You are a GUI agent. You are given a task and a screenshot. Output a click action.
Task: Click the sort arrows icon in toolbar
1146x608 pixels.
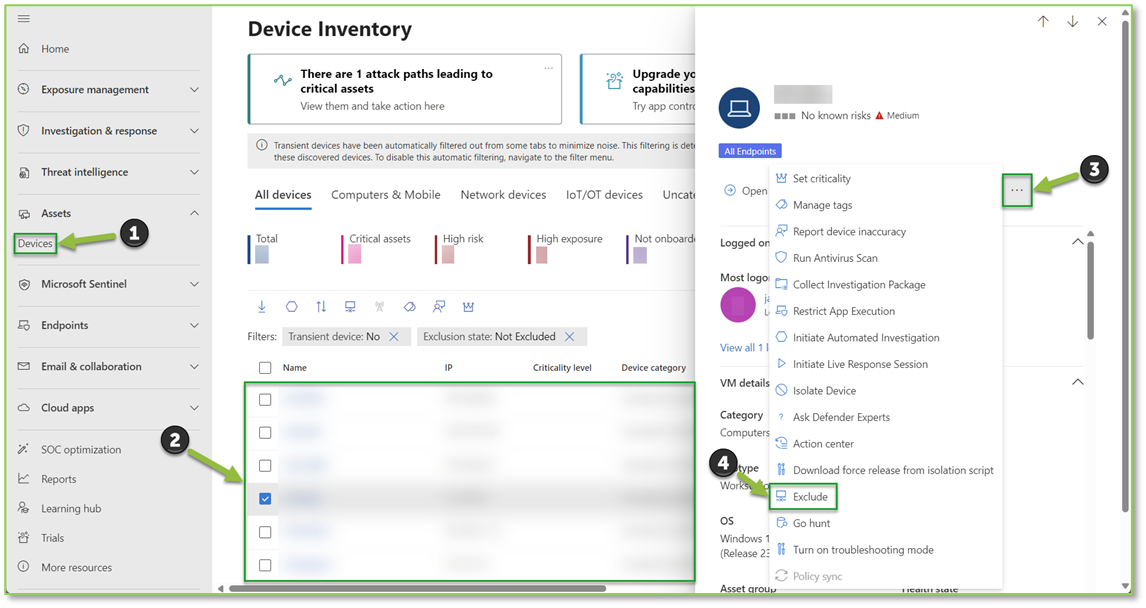[321, 307]
